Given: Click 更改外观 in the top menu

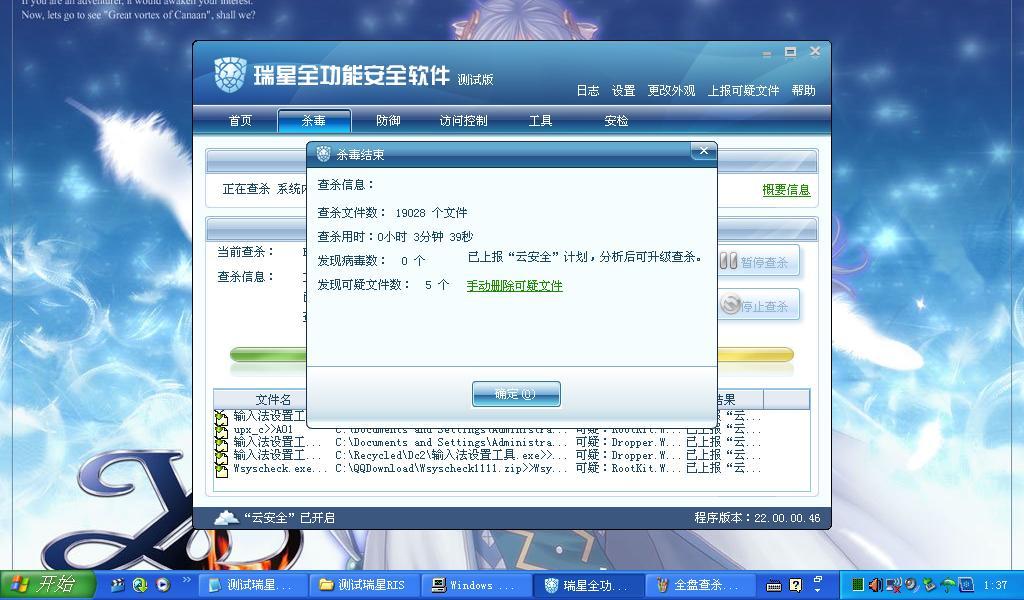Looking at the screenshot, I should pyautogui.click(x=671, y=91).
